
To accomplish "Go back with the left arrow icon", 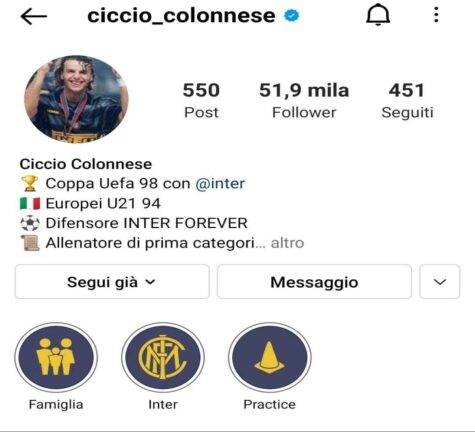I will [34, 16].
